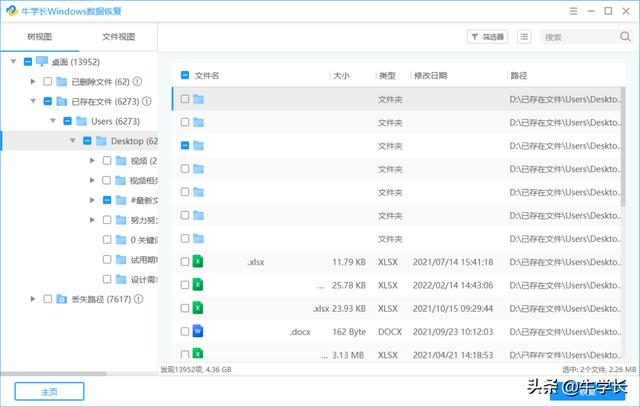Open the 筛选器 filter button
Image resolution: width=640 pixels, height=407 pixels.
click(488, 37)
